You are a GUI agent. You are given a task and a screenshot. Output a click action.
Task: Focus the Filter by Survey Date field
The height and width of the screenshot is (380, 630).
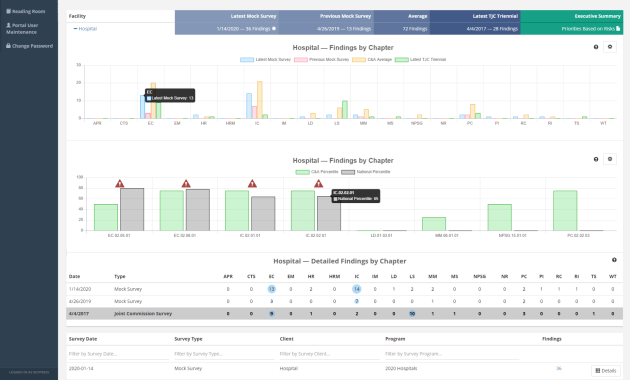pos(119,354)
